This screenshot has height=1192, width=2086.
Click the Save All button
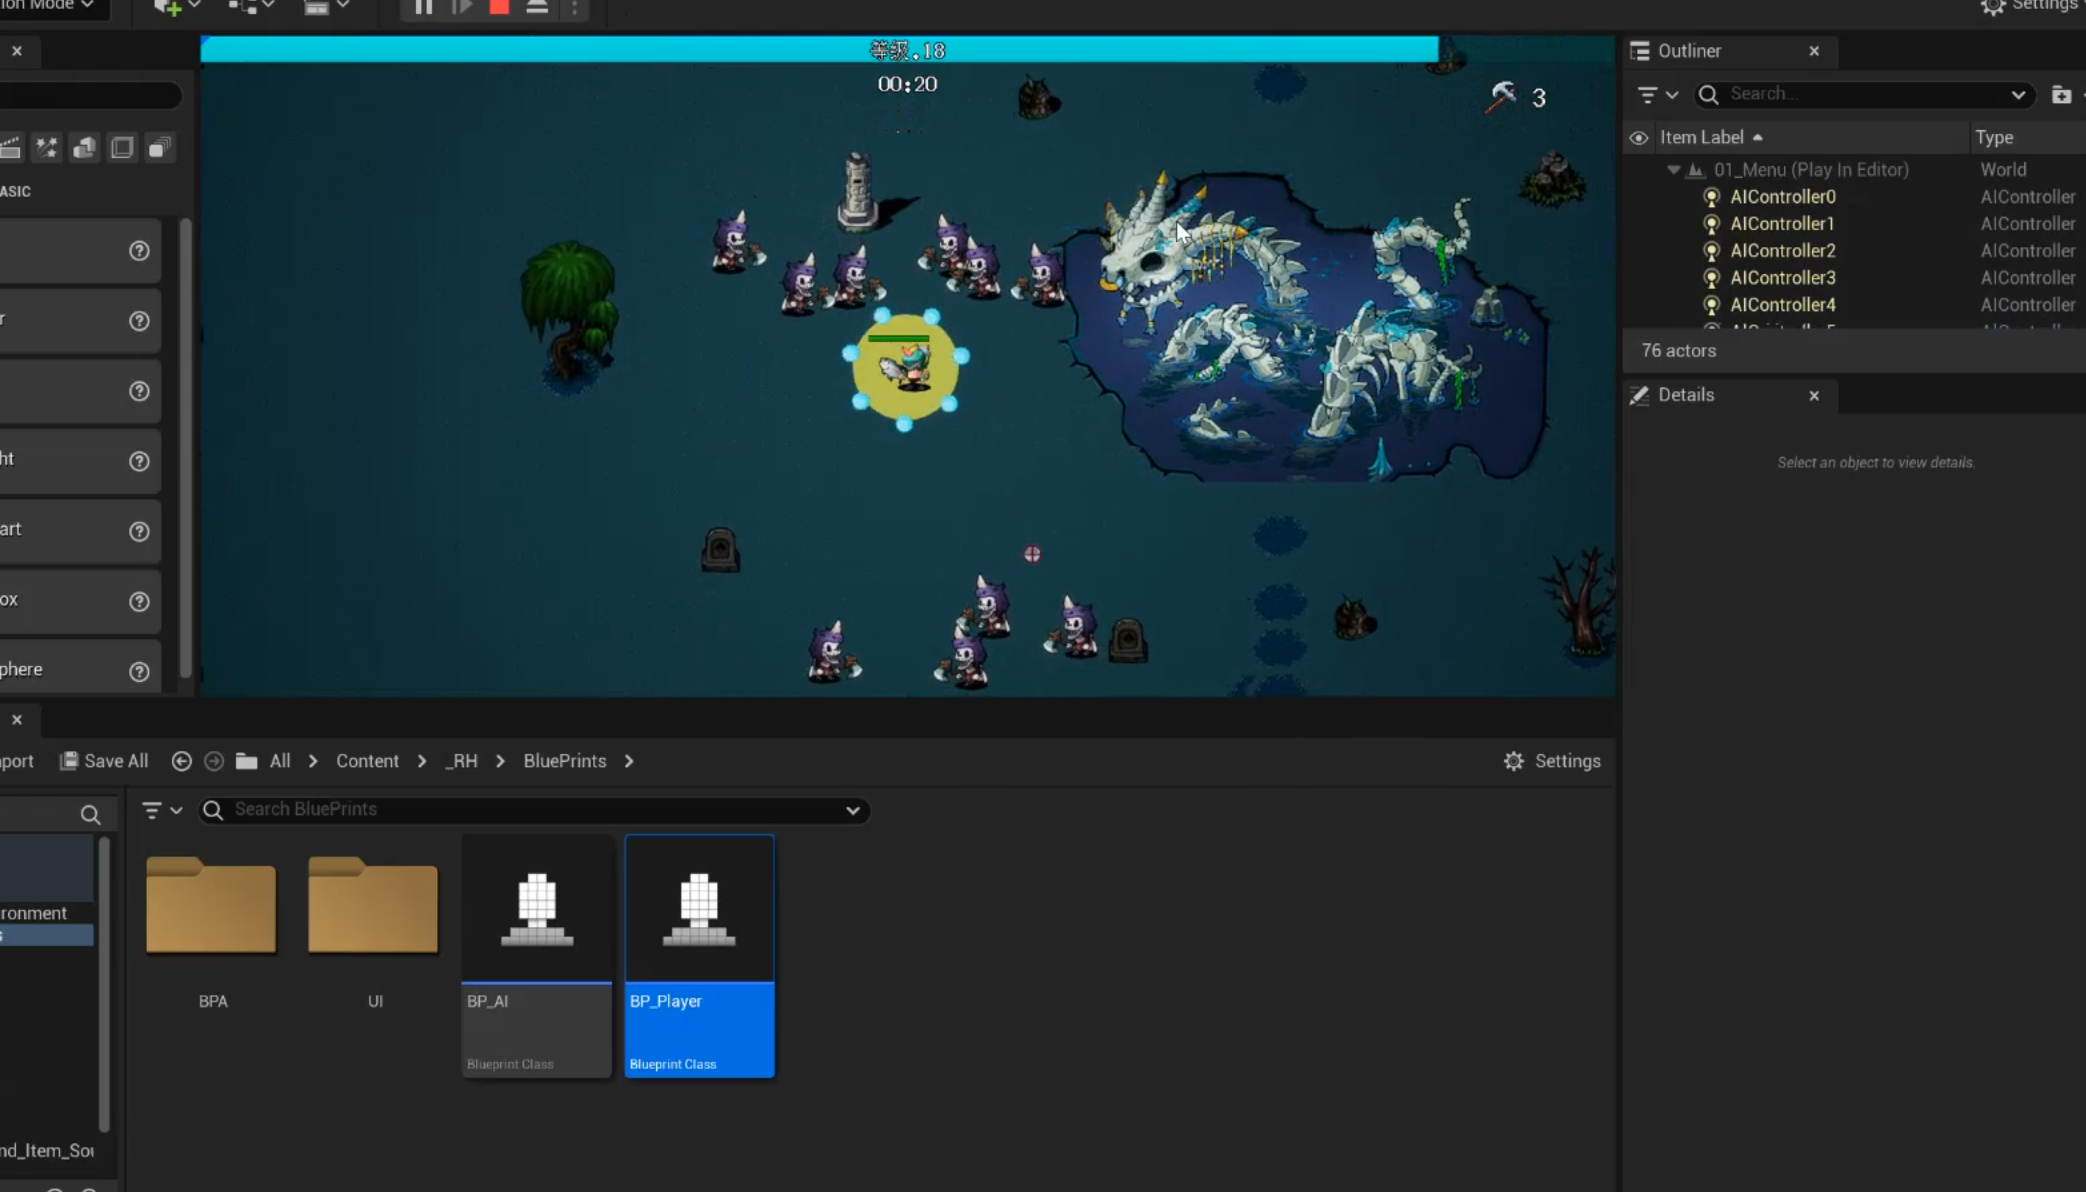pos(104,761)
